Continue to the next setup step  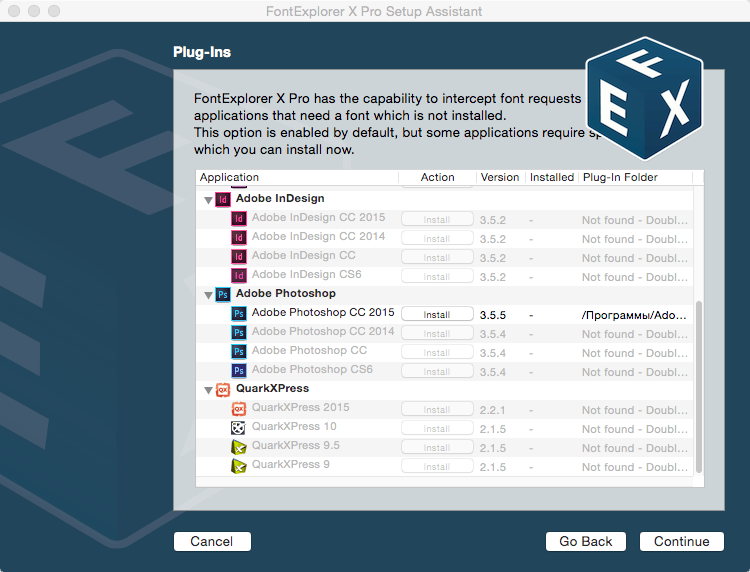(x=682, y=541)
